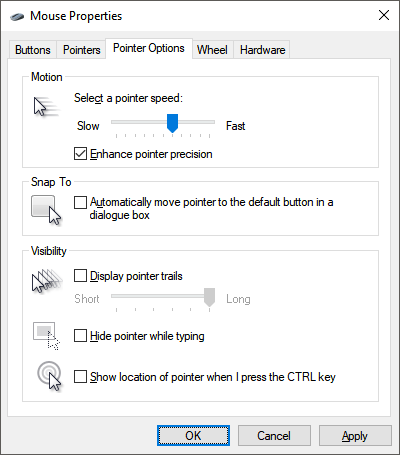Screen dimensions: 400x455
Task: Disable Enhance pointer precision checkbox
Action: click(x=80, y=154)
